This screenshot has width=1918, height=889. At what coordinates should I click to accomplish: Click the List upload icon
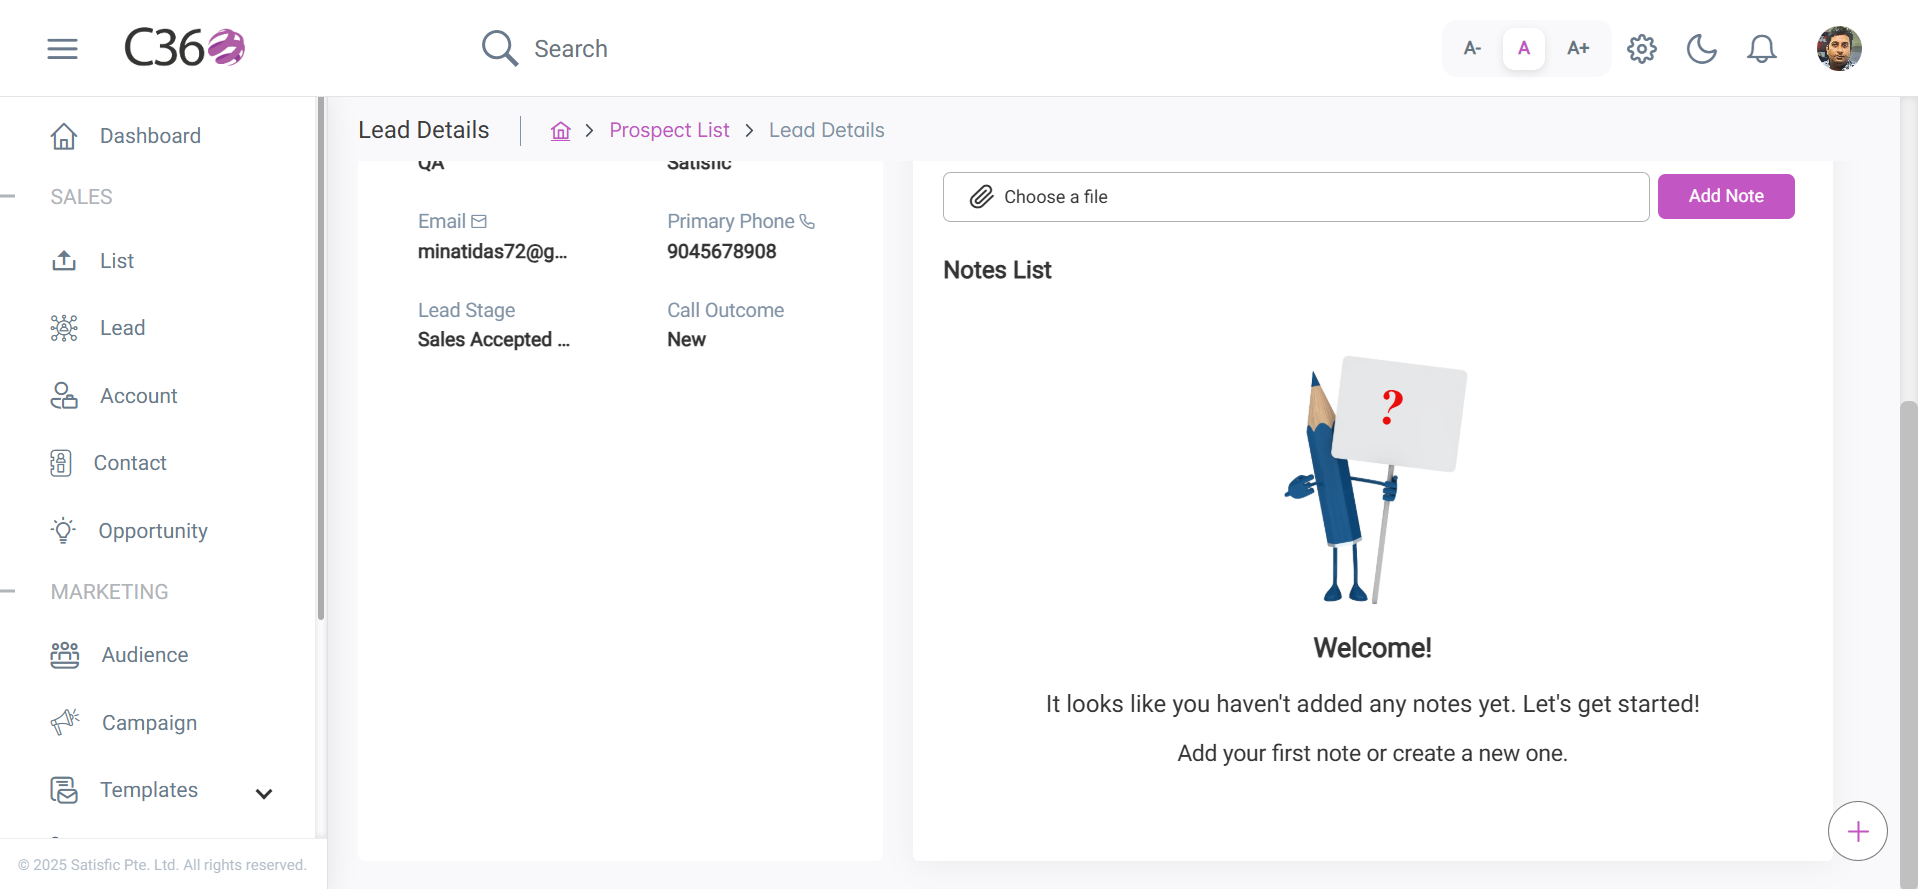(64, 261)
